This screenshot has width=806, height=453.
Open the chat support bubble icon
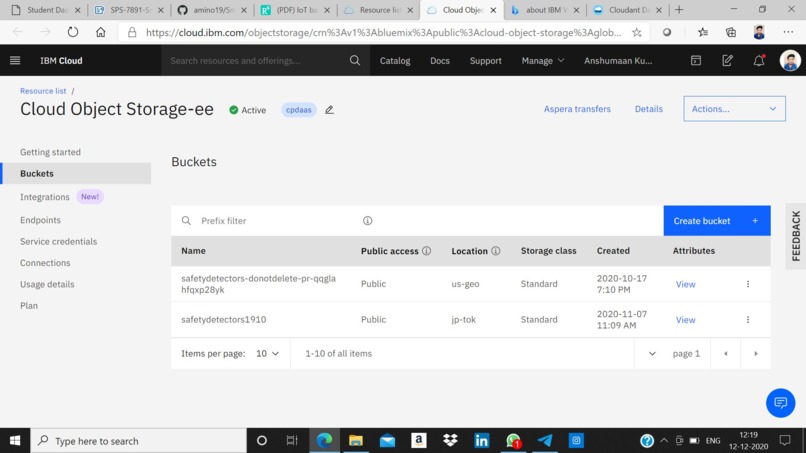pos(780,403)
